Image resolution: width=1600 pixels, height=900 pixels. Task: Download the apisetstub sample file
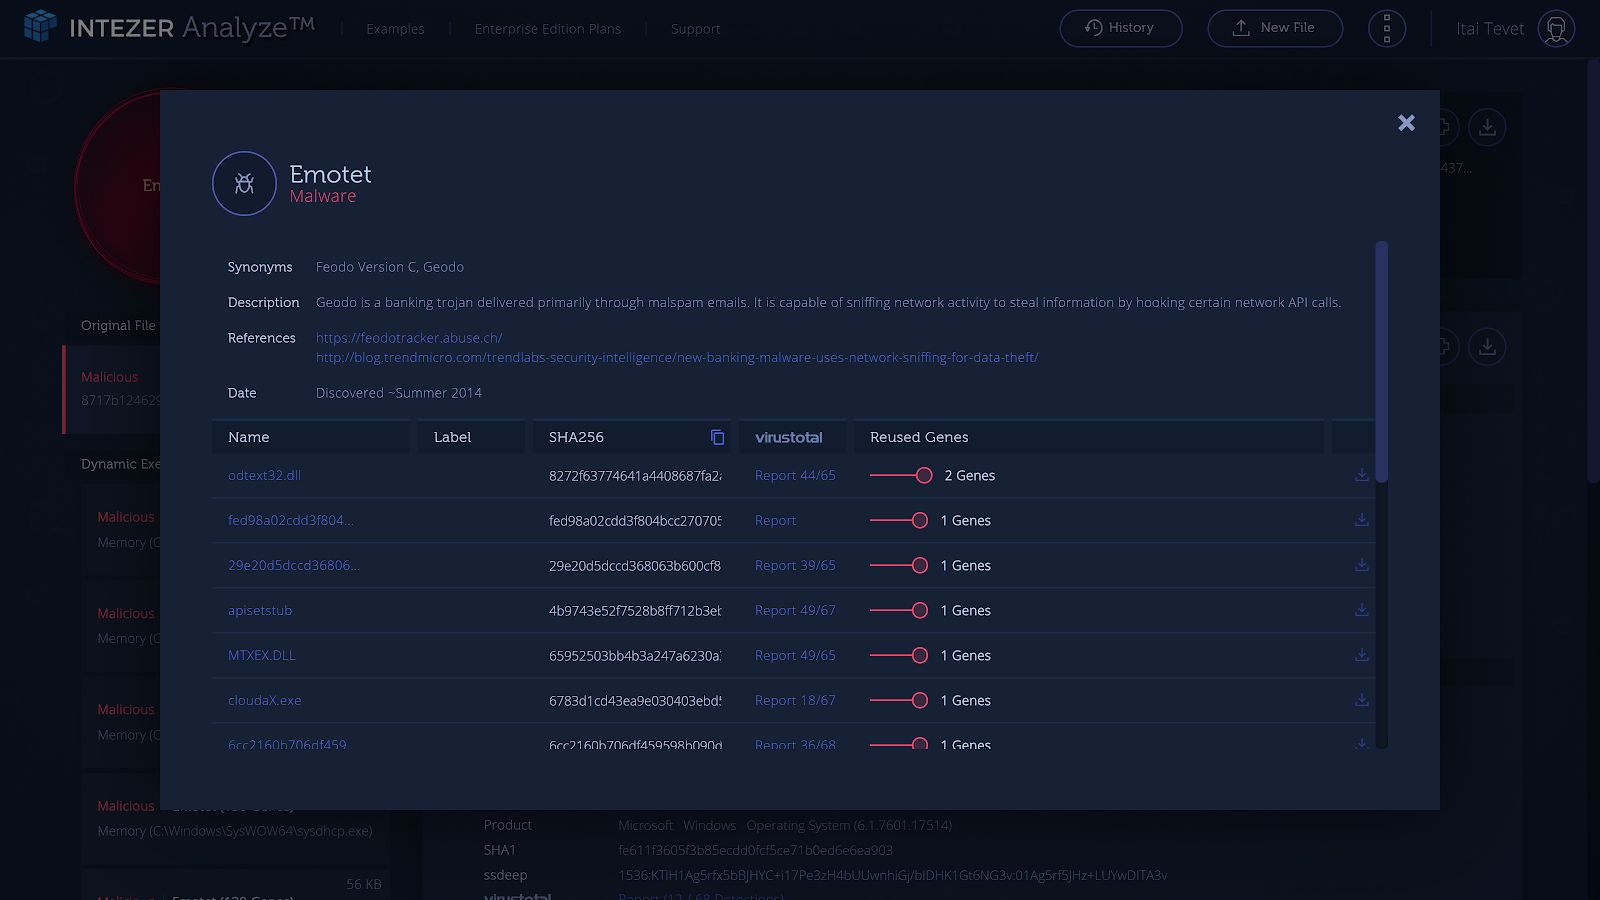(x=1361, y=610)
